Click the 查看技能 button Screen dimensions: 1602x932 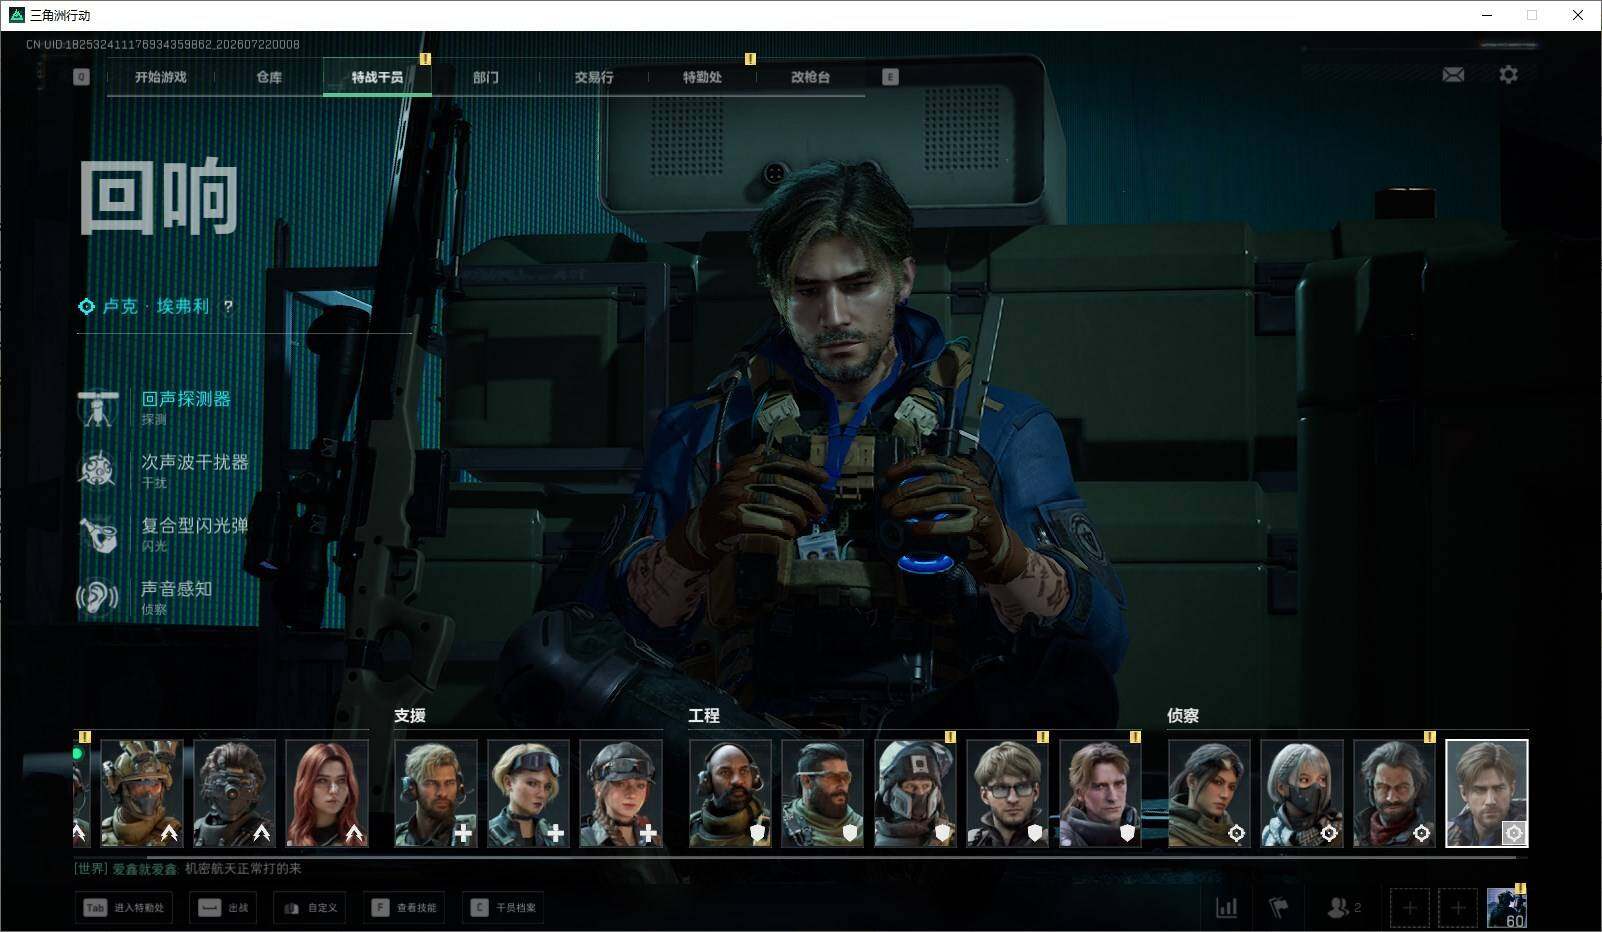[x=405, y=907]
